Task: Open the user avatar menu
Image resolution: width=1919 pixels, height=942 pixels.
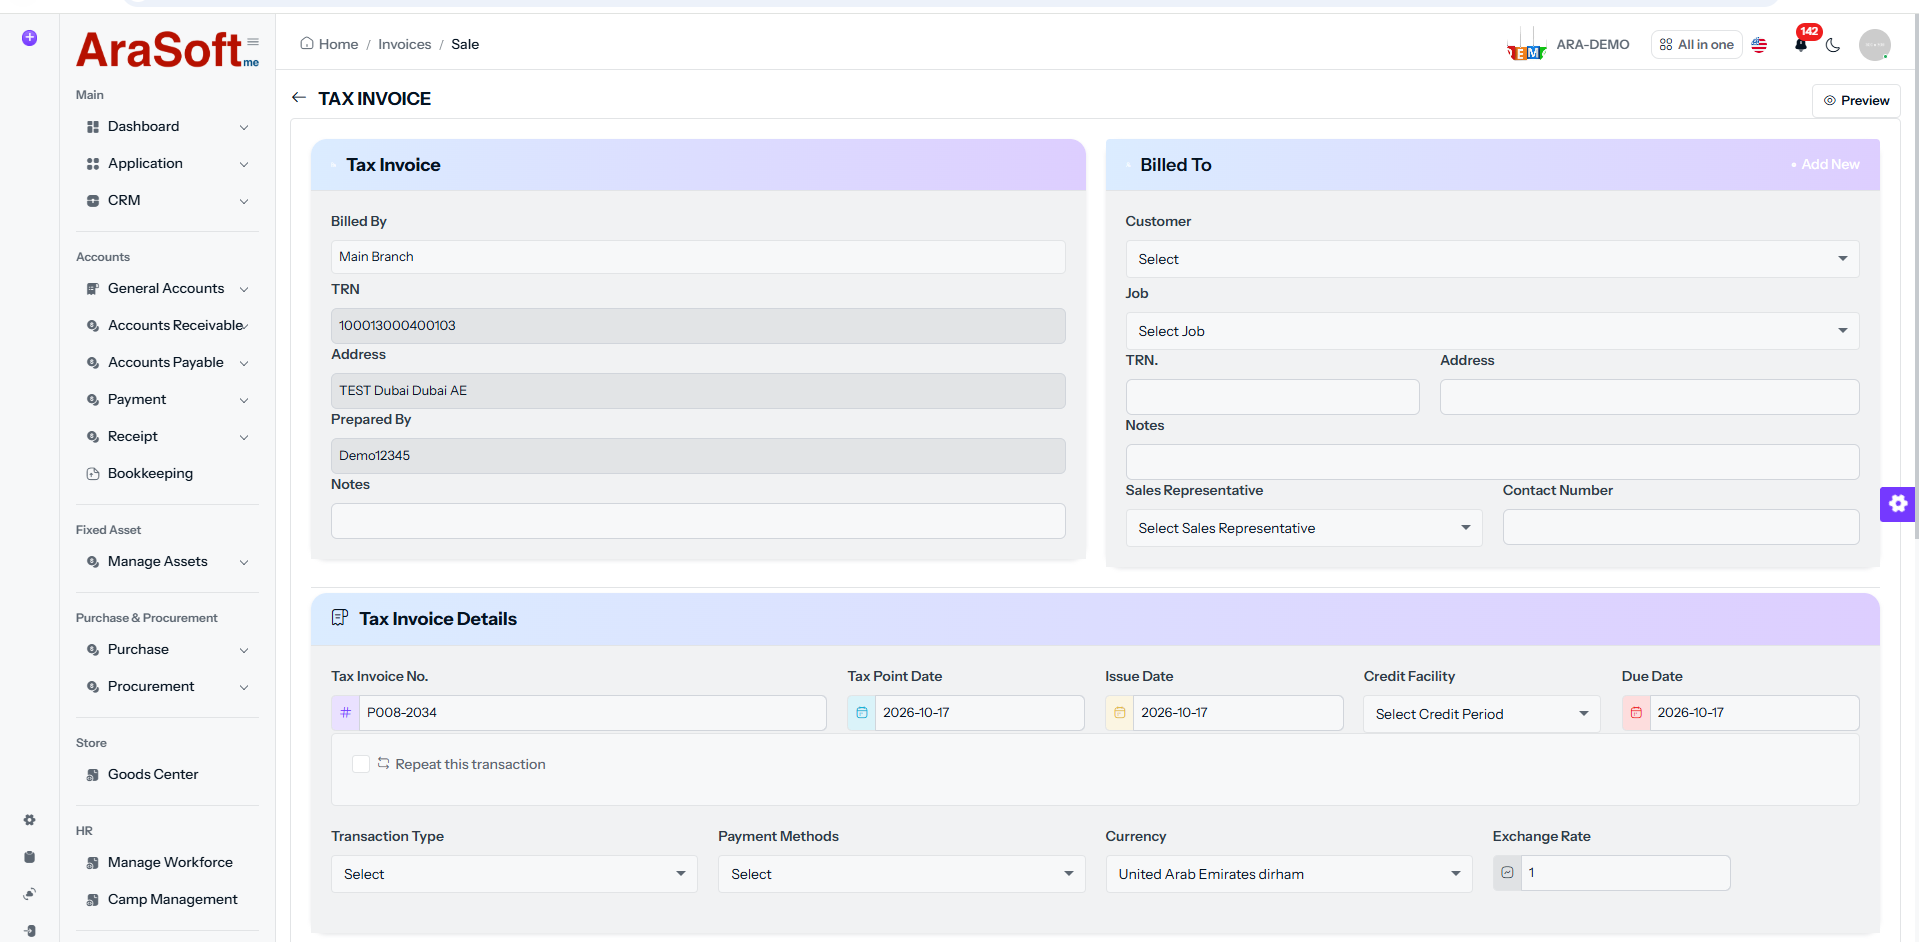Action: pos(1874,45)
